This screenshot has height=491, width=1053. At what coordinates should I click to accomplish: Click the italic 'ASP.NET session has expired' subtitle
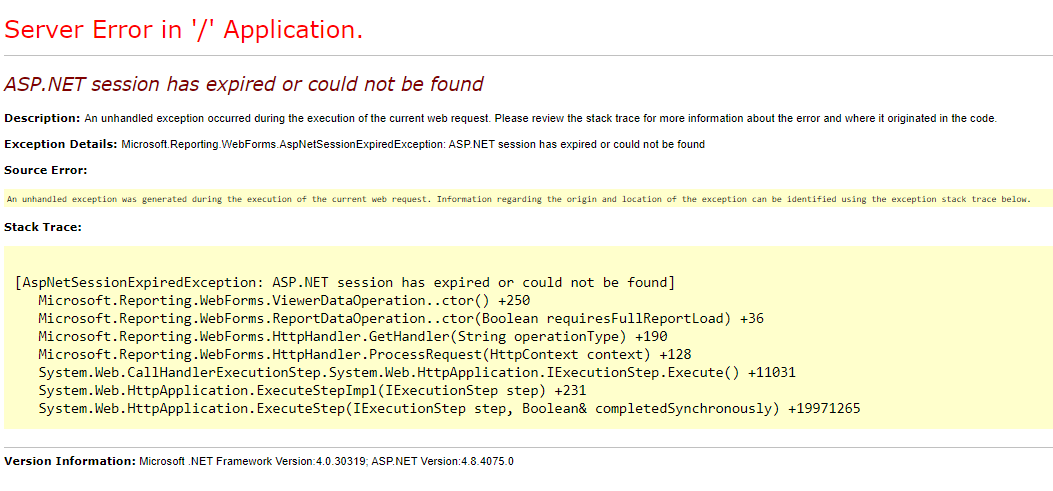(x=244, y=84)
